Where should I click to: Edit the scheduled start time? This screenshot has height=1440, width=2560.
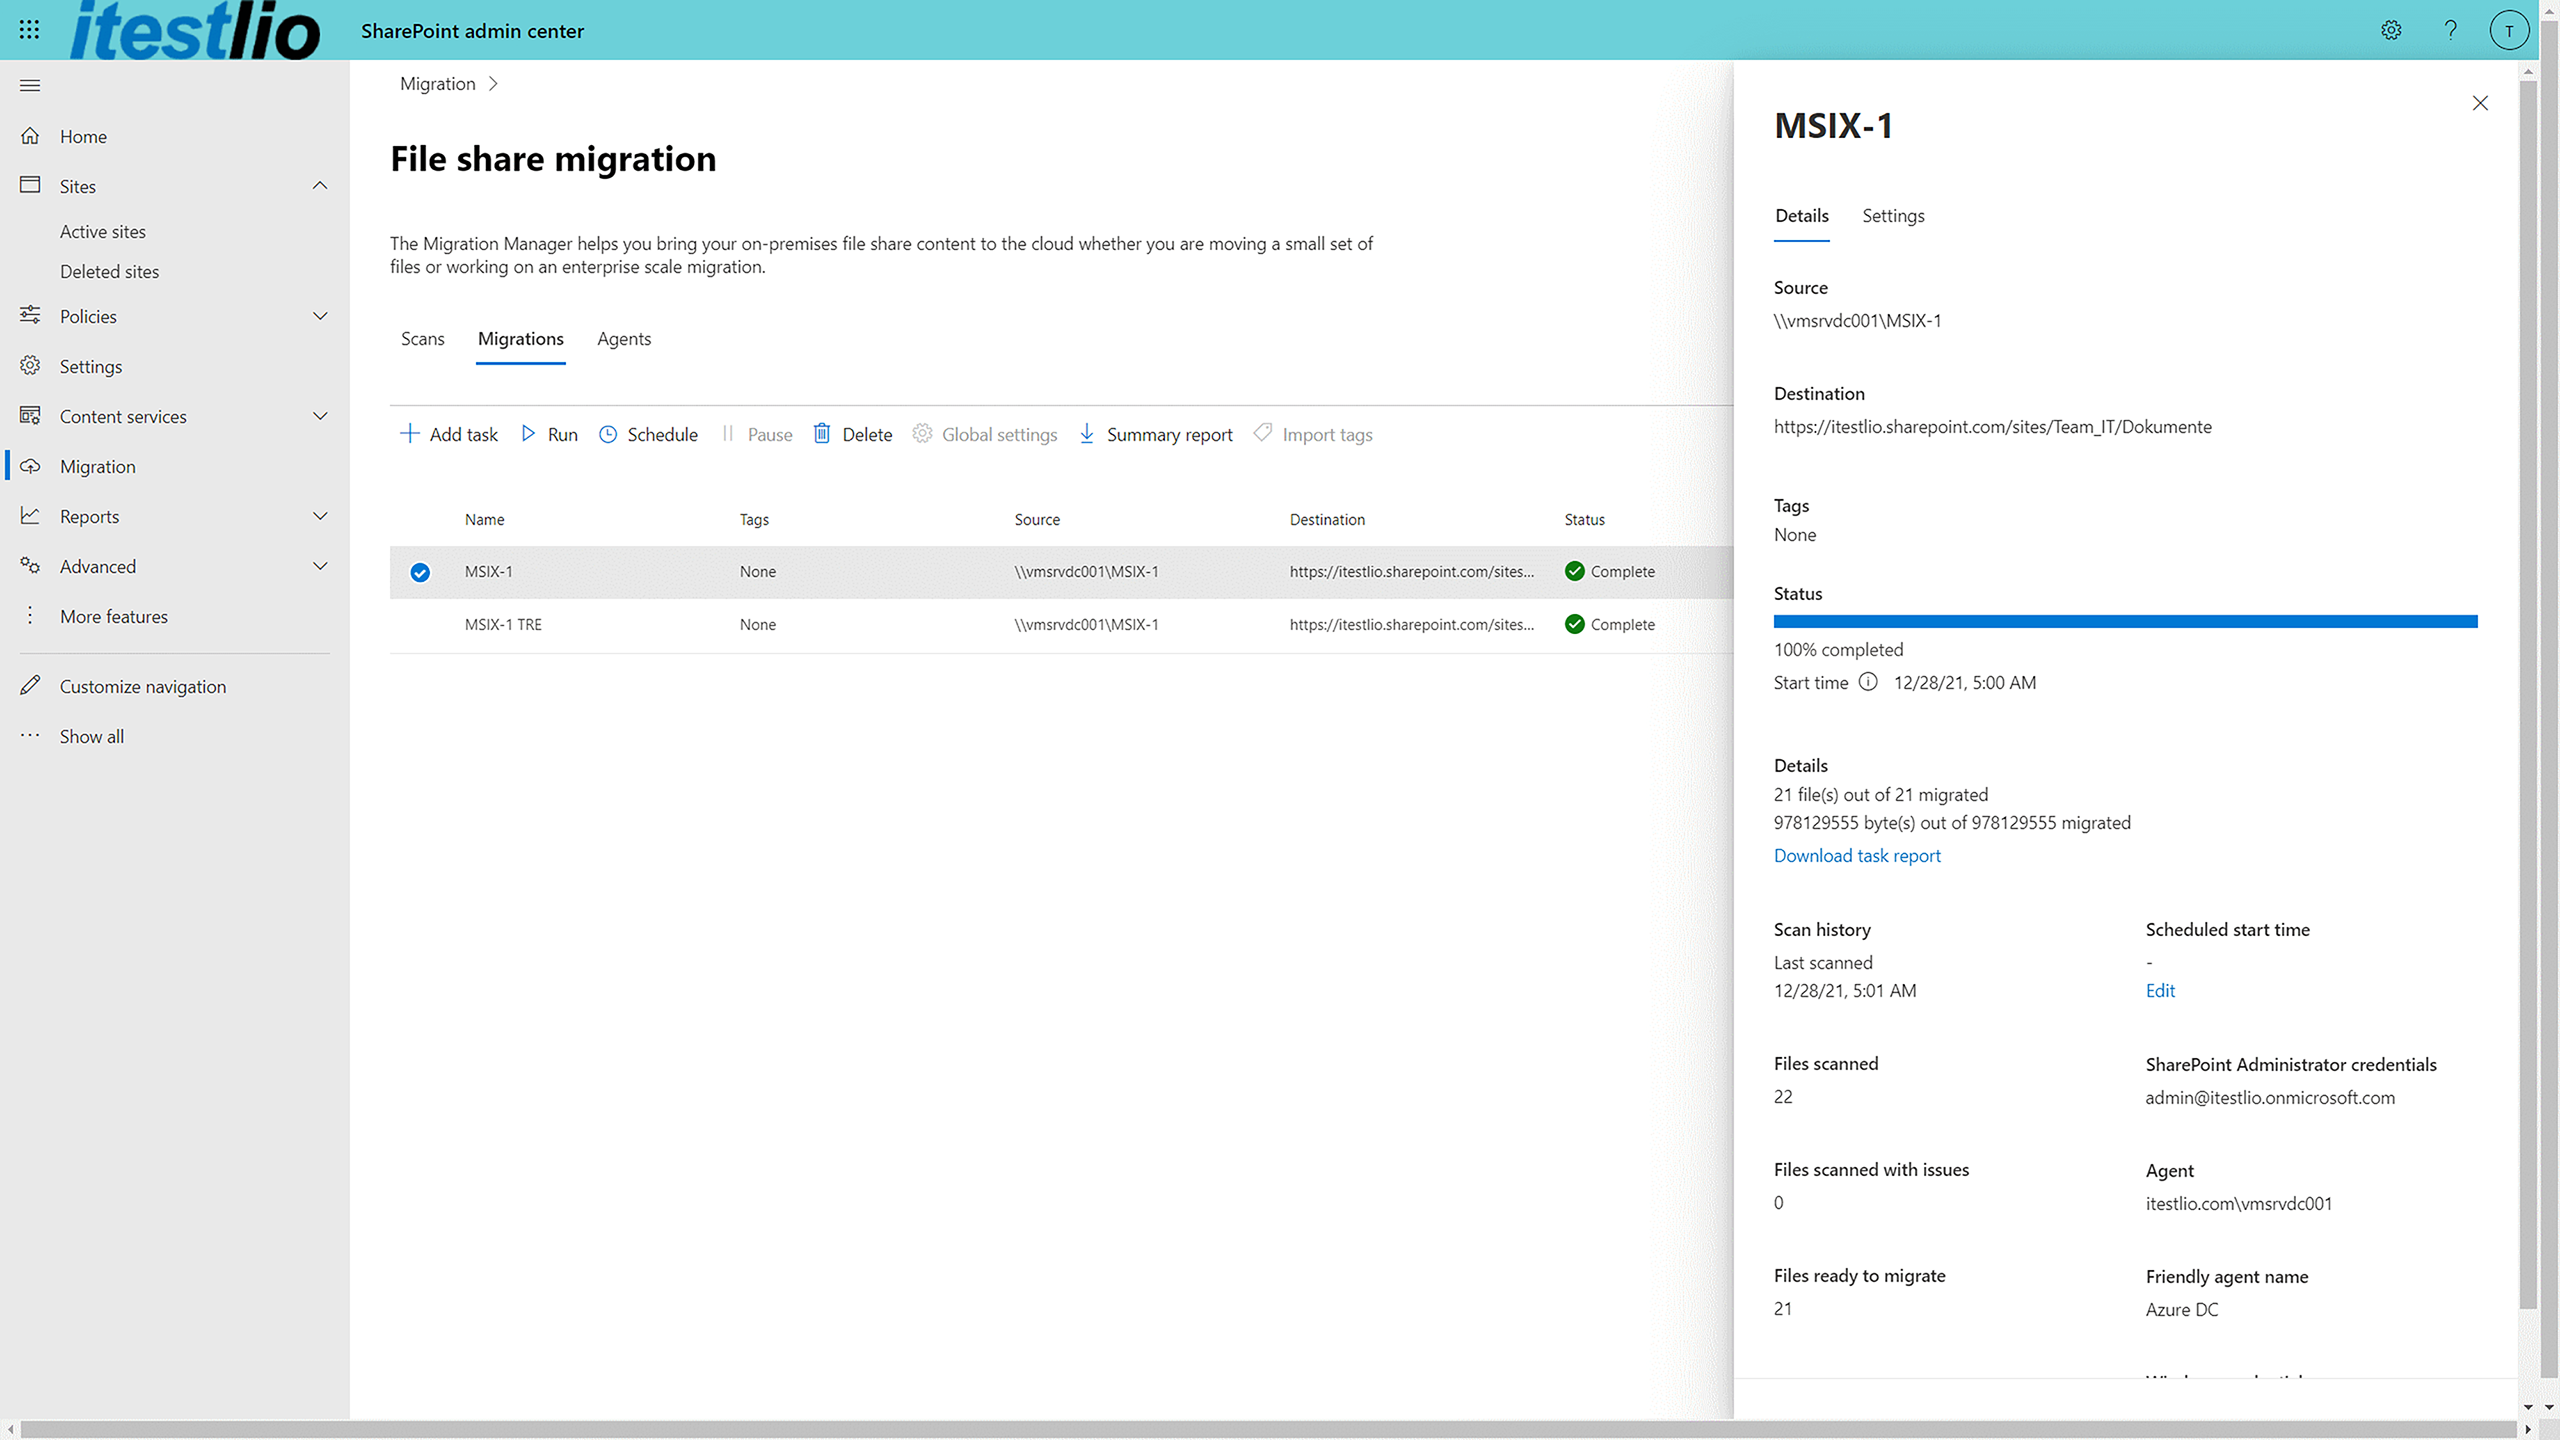pos(2159,990)
